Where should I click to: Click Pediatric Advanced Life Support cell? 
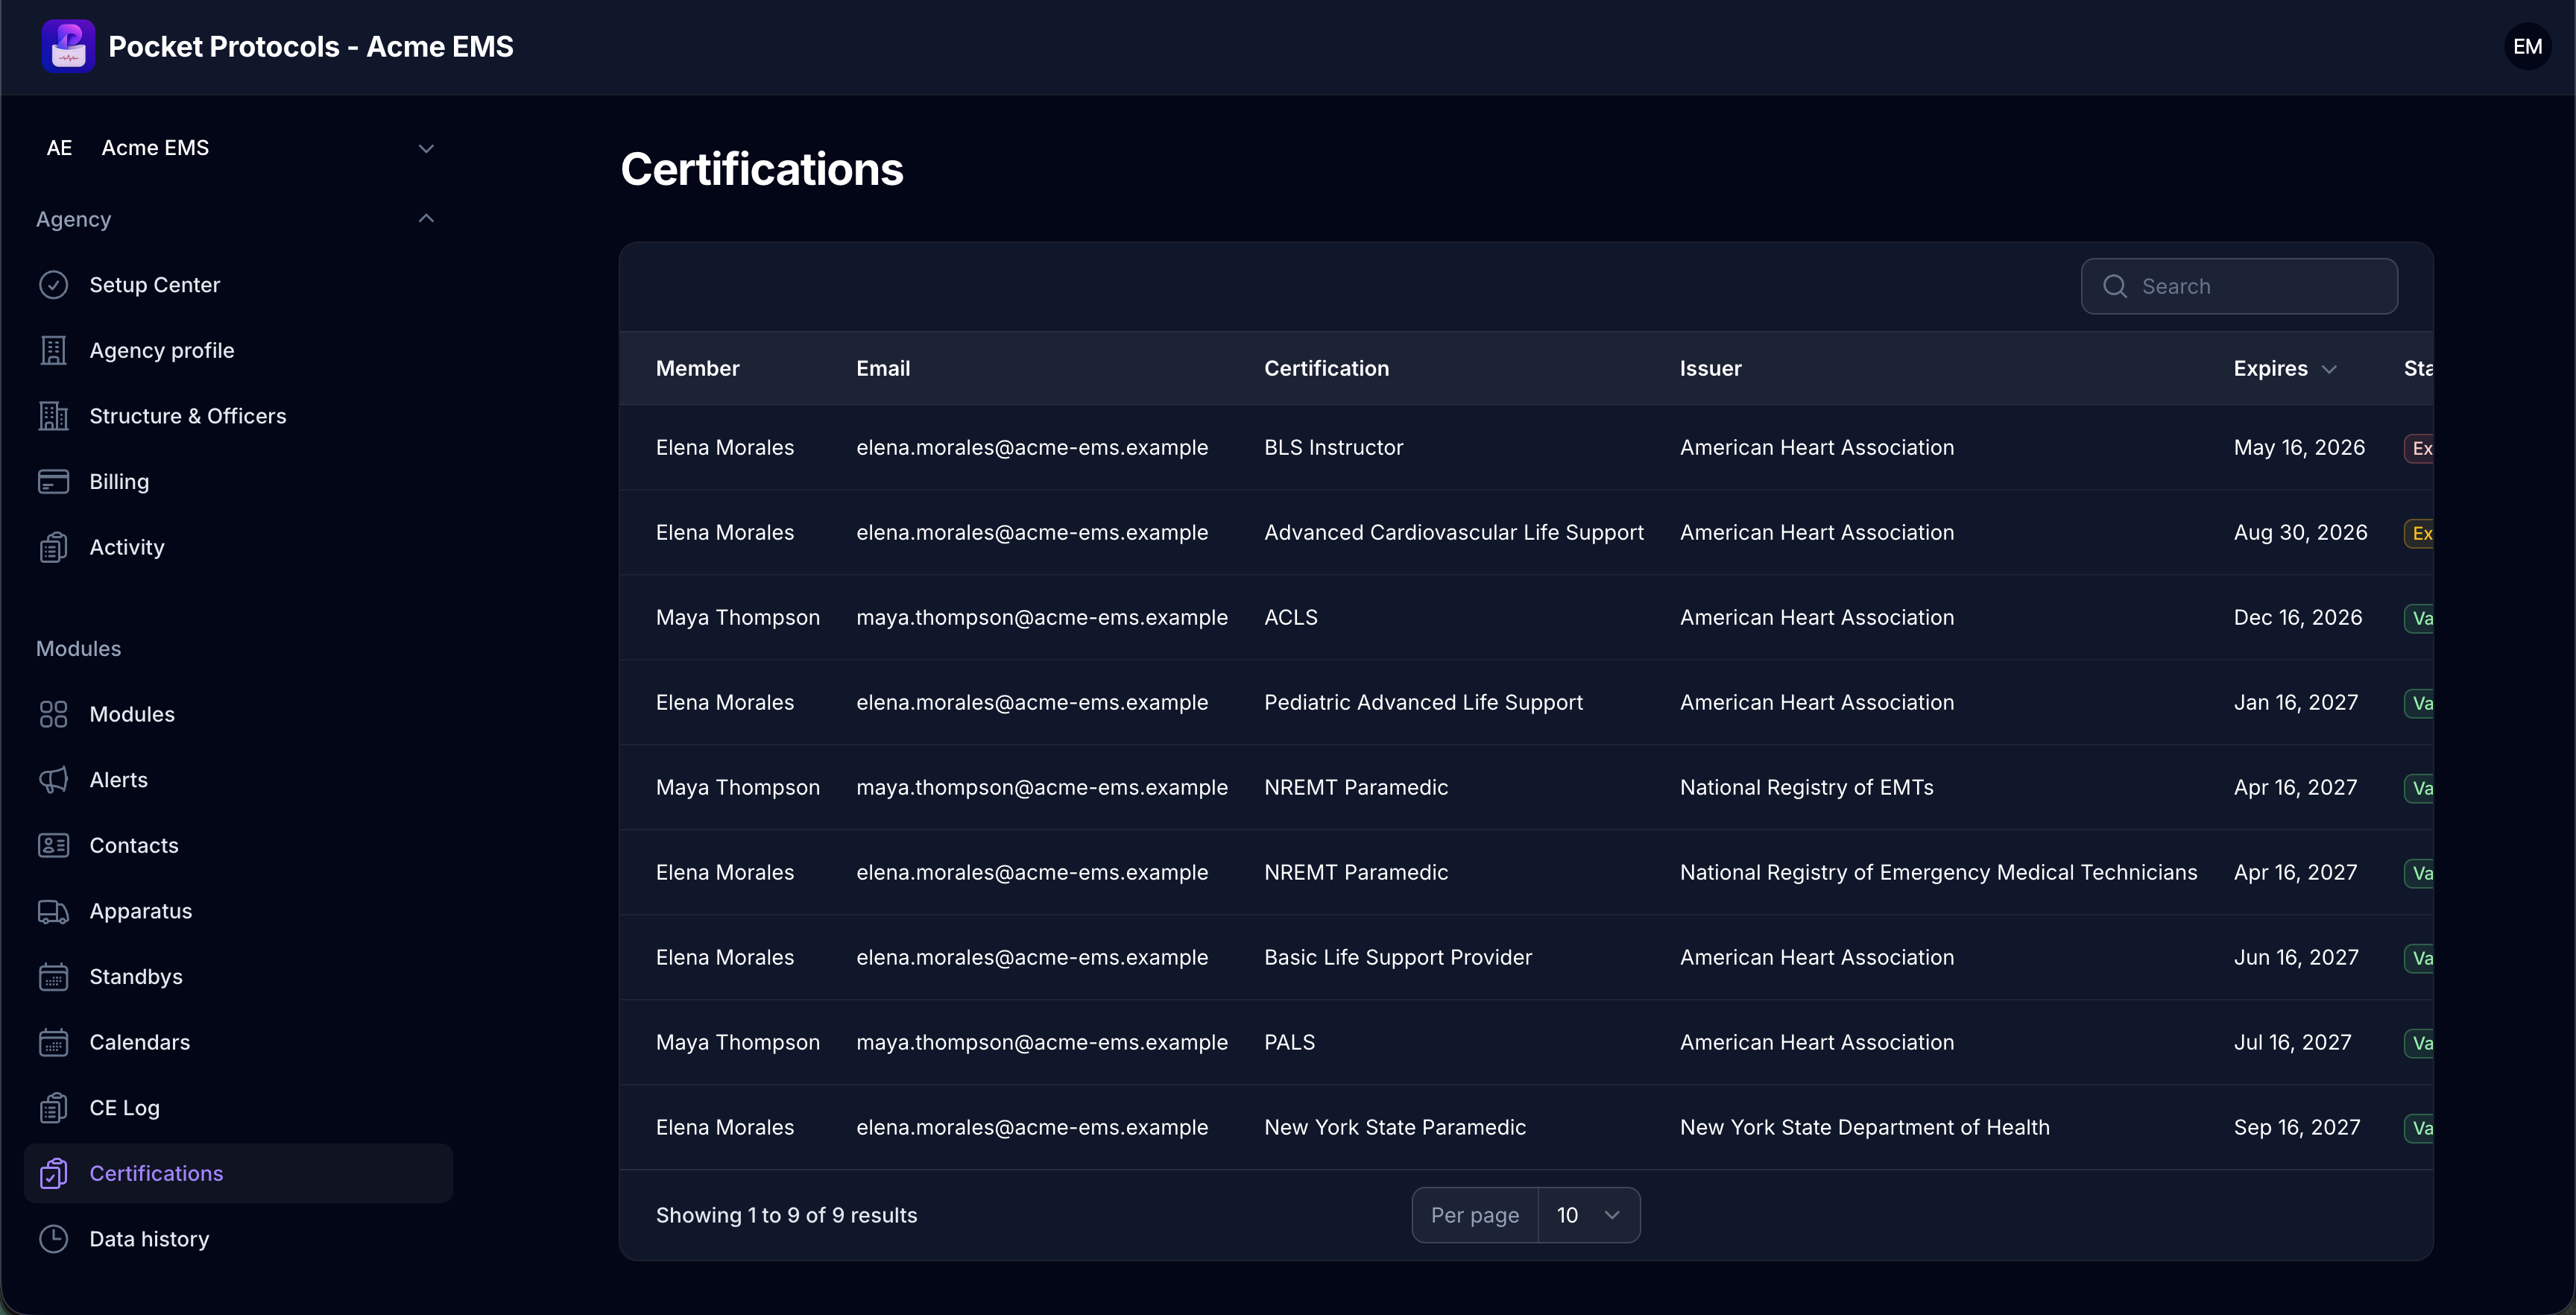1423,703
